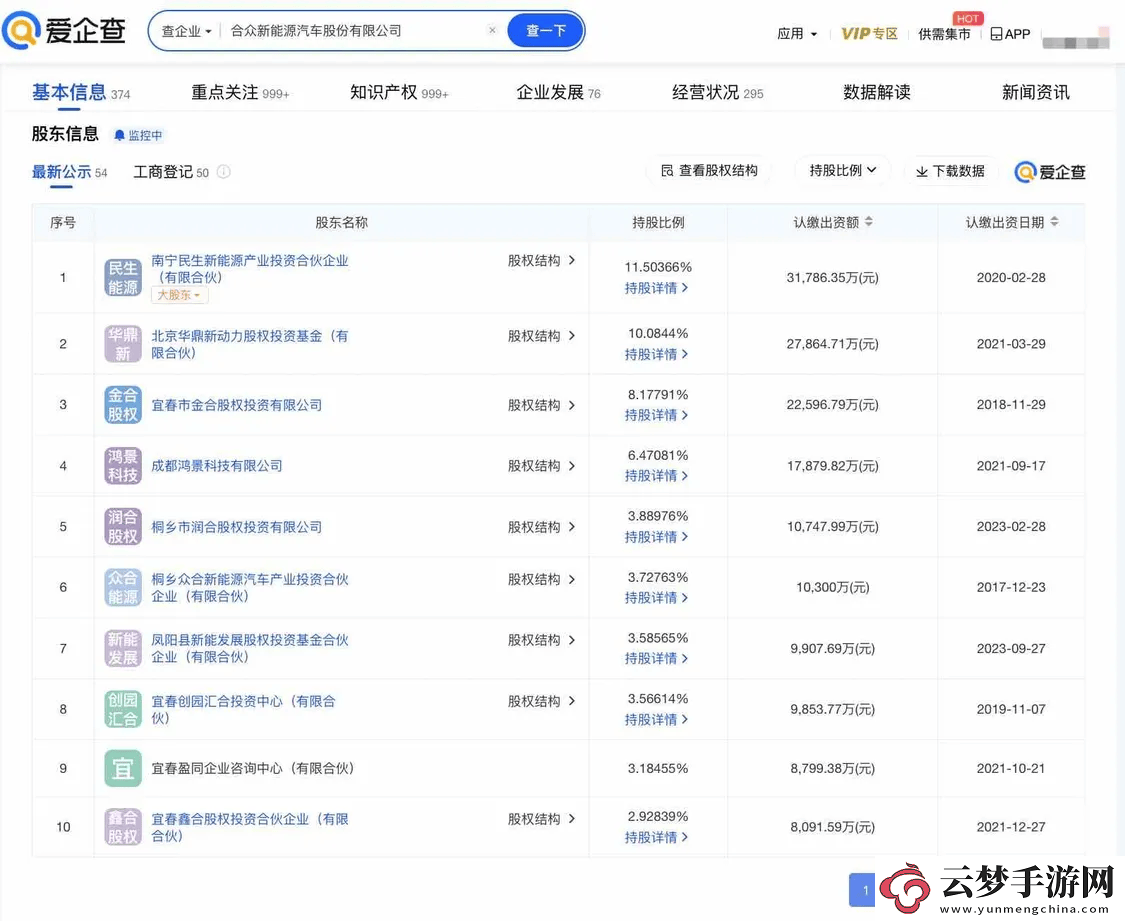
Task: Expand 股权结构 for 宜春市金合股权投资
Action: (x=542, y=405)
